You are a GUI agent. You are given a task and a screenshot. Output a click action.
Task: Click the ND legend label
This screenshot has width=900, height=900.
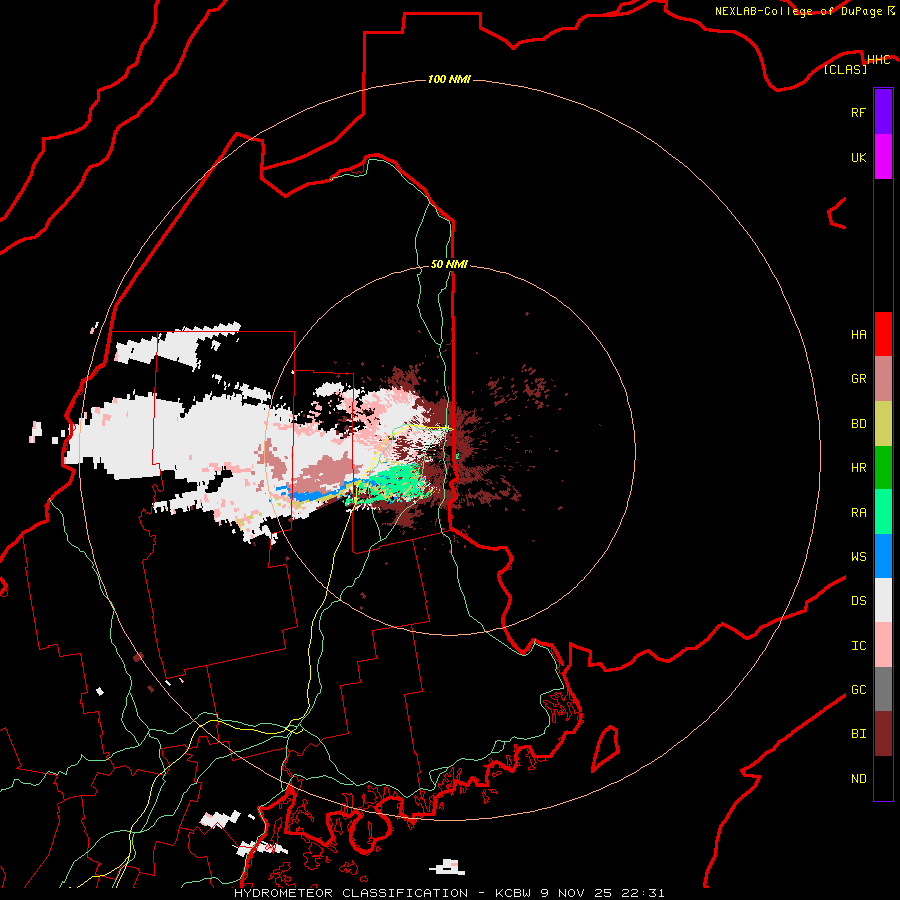coord(858,779)
